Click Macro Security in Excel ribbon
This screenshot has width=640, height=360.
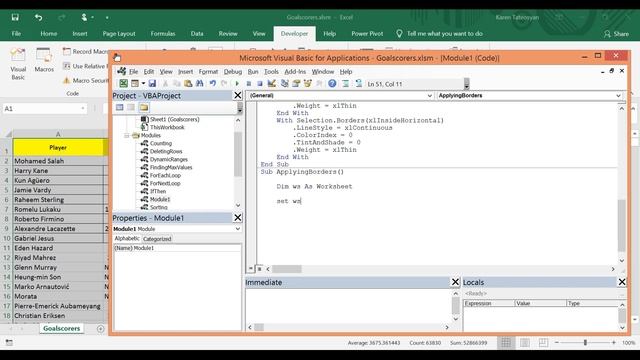[x=85, y=80]
